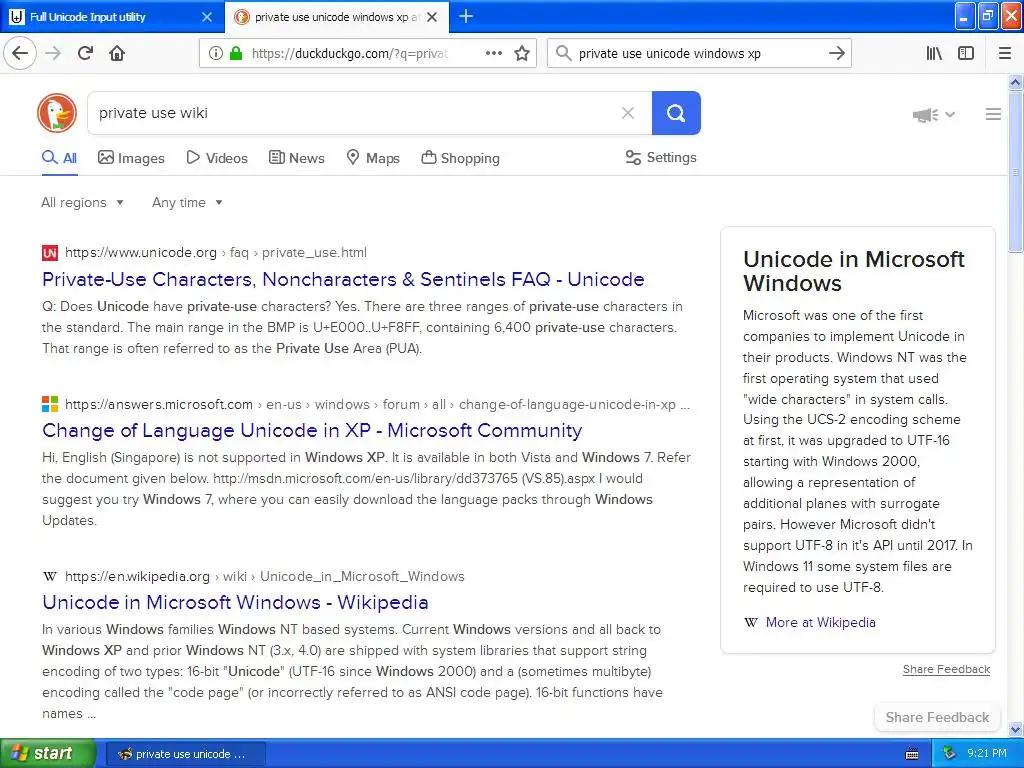Click the floating Share Feedback button
This screenshot has height=768, width=1024.
point(937,717)
